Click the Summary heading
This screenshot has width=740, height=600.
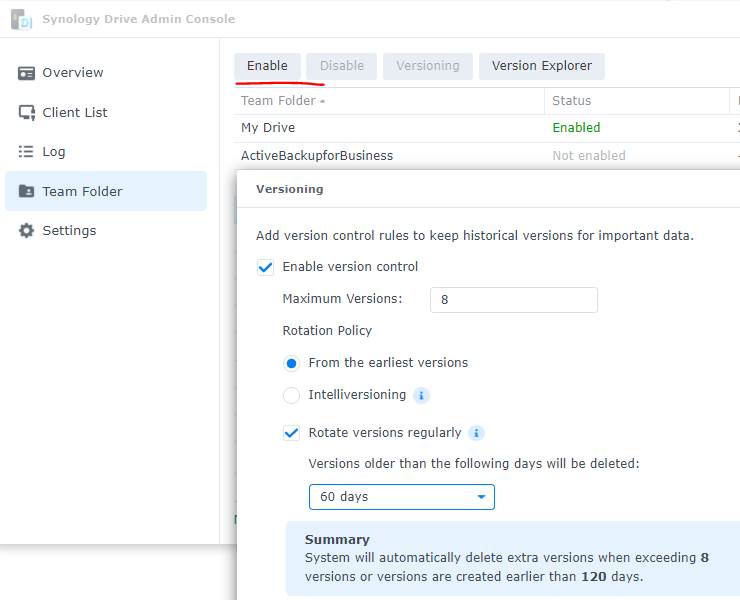337,540
